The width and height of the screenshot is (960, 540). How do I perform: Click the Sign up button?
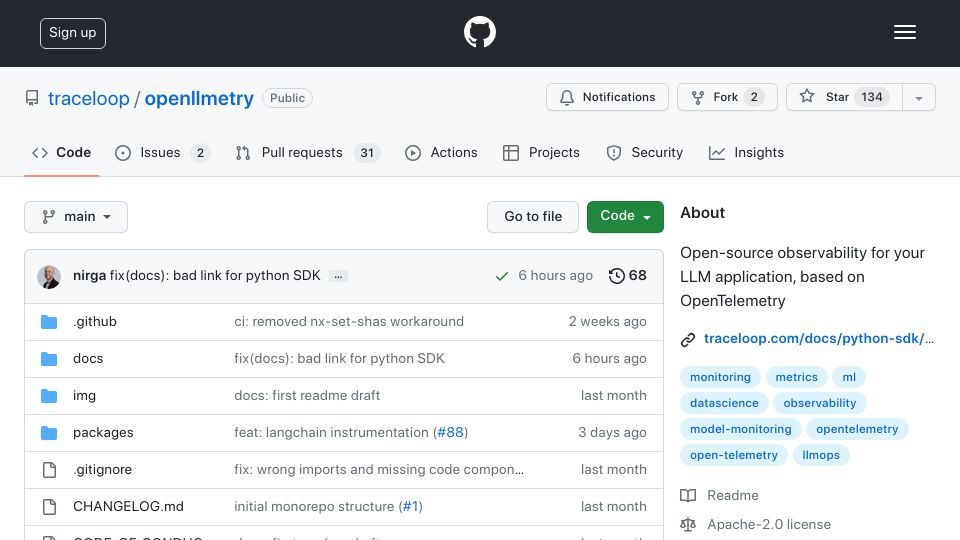73,33
